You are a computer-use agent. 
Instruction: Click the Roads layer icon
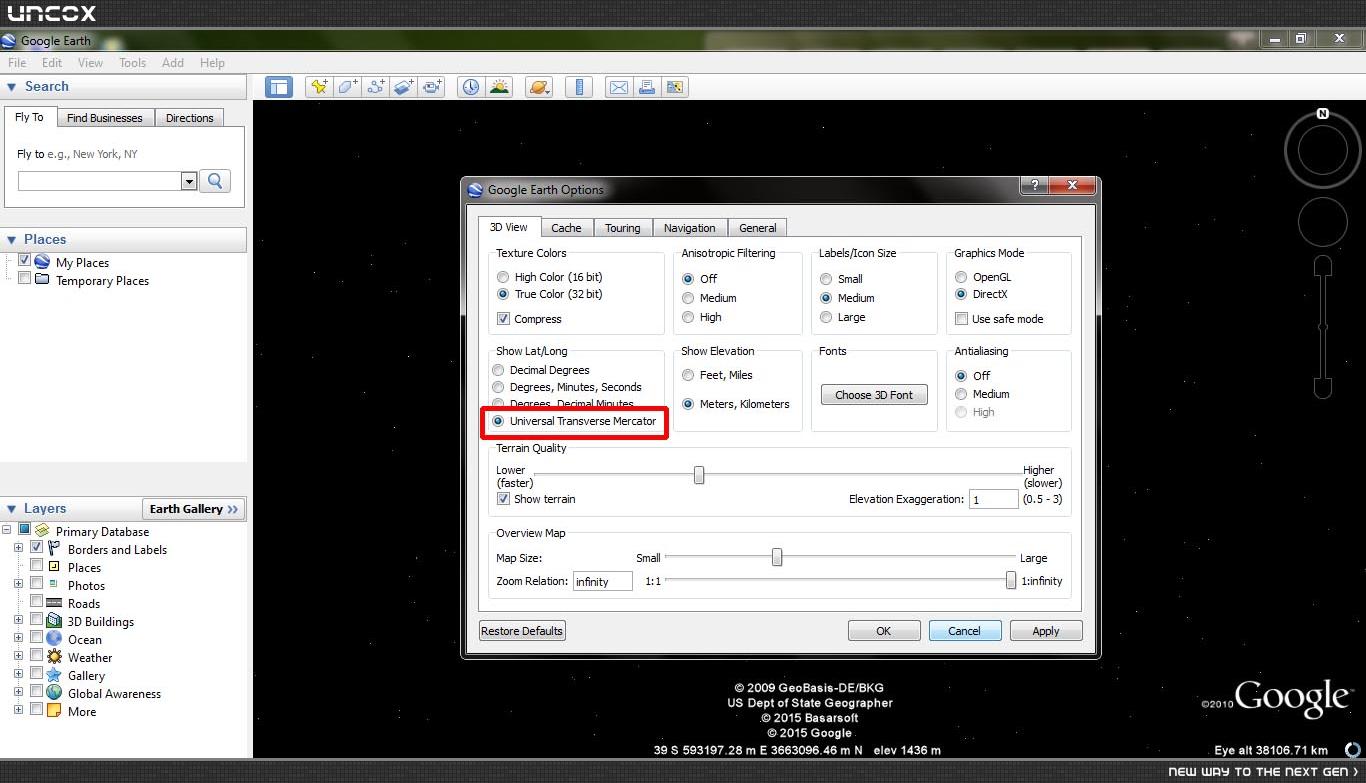[54, 603]
